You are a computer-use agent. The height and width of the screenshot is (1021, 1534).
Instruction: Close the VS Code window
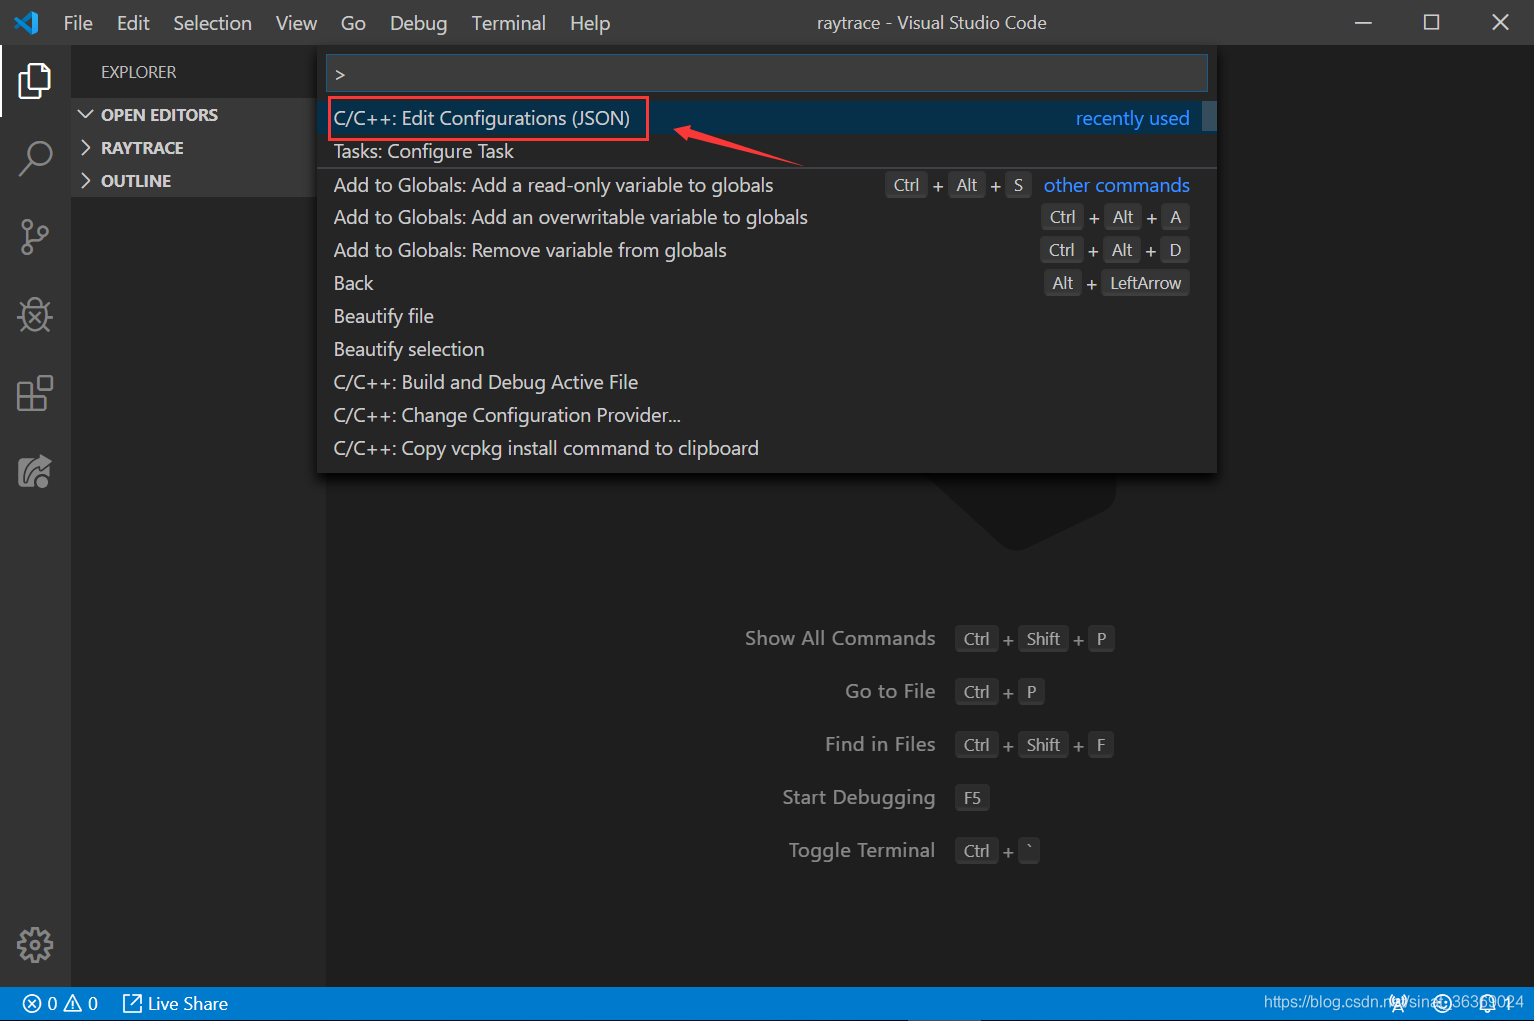[1500, 22]
